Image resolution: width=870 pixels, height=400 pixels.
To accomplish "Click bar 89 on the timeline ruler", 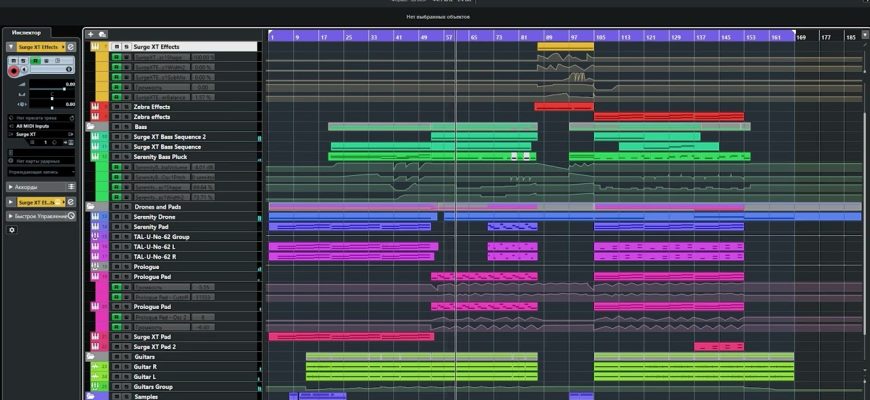I will click(x=548, y=36).
